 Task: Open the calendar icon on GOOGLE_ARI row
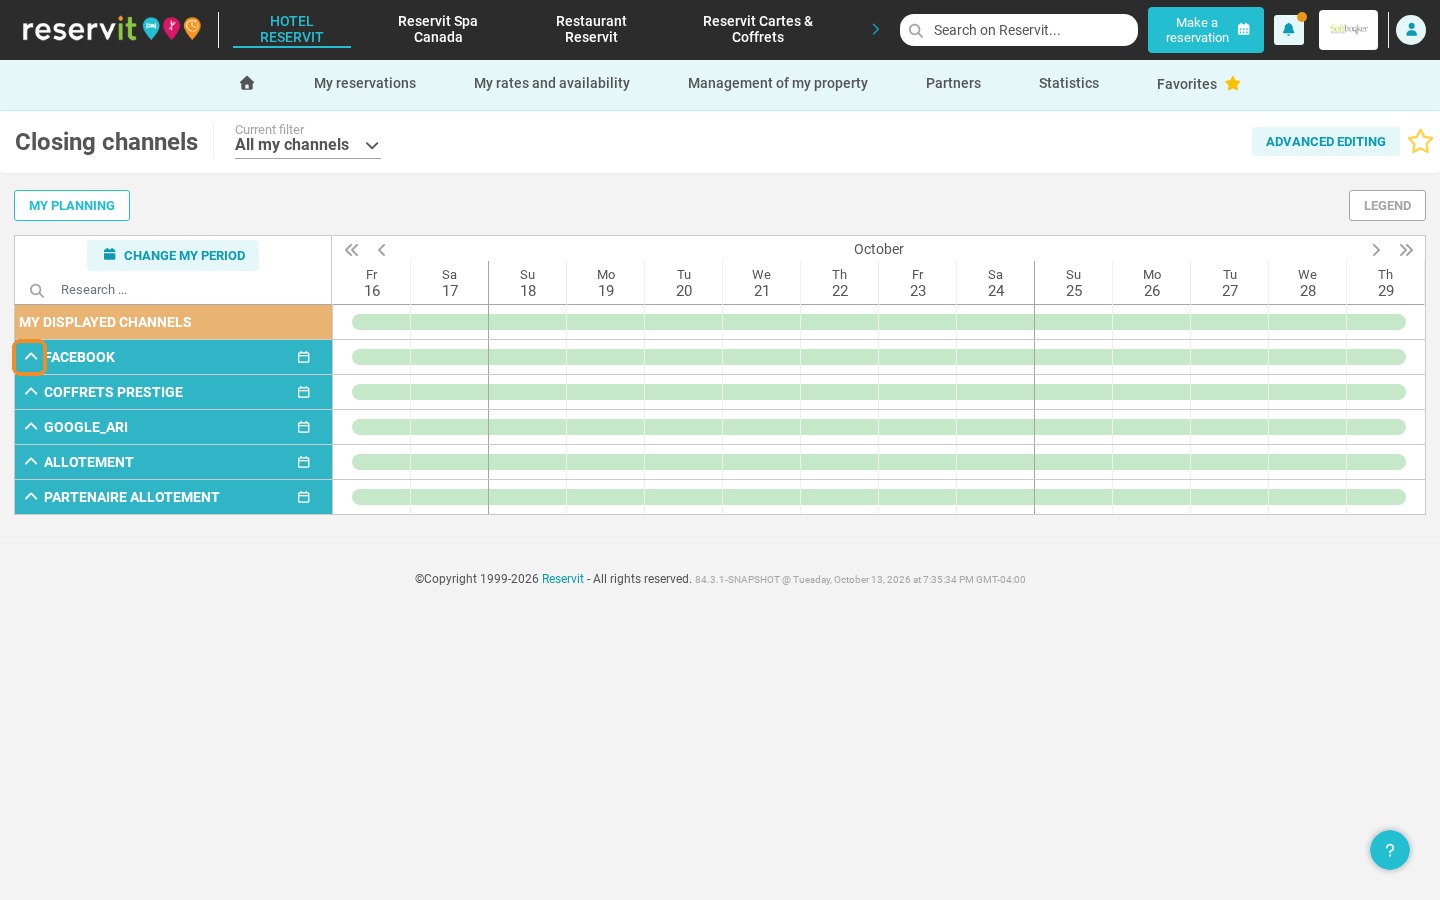[x=304, y=427]
